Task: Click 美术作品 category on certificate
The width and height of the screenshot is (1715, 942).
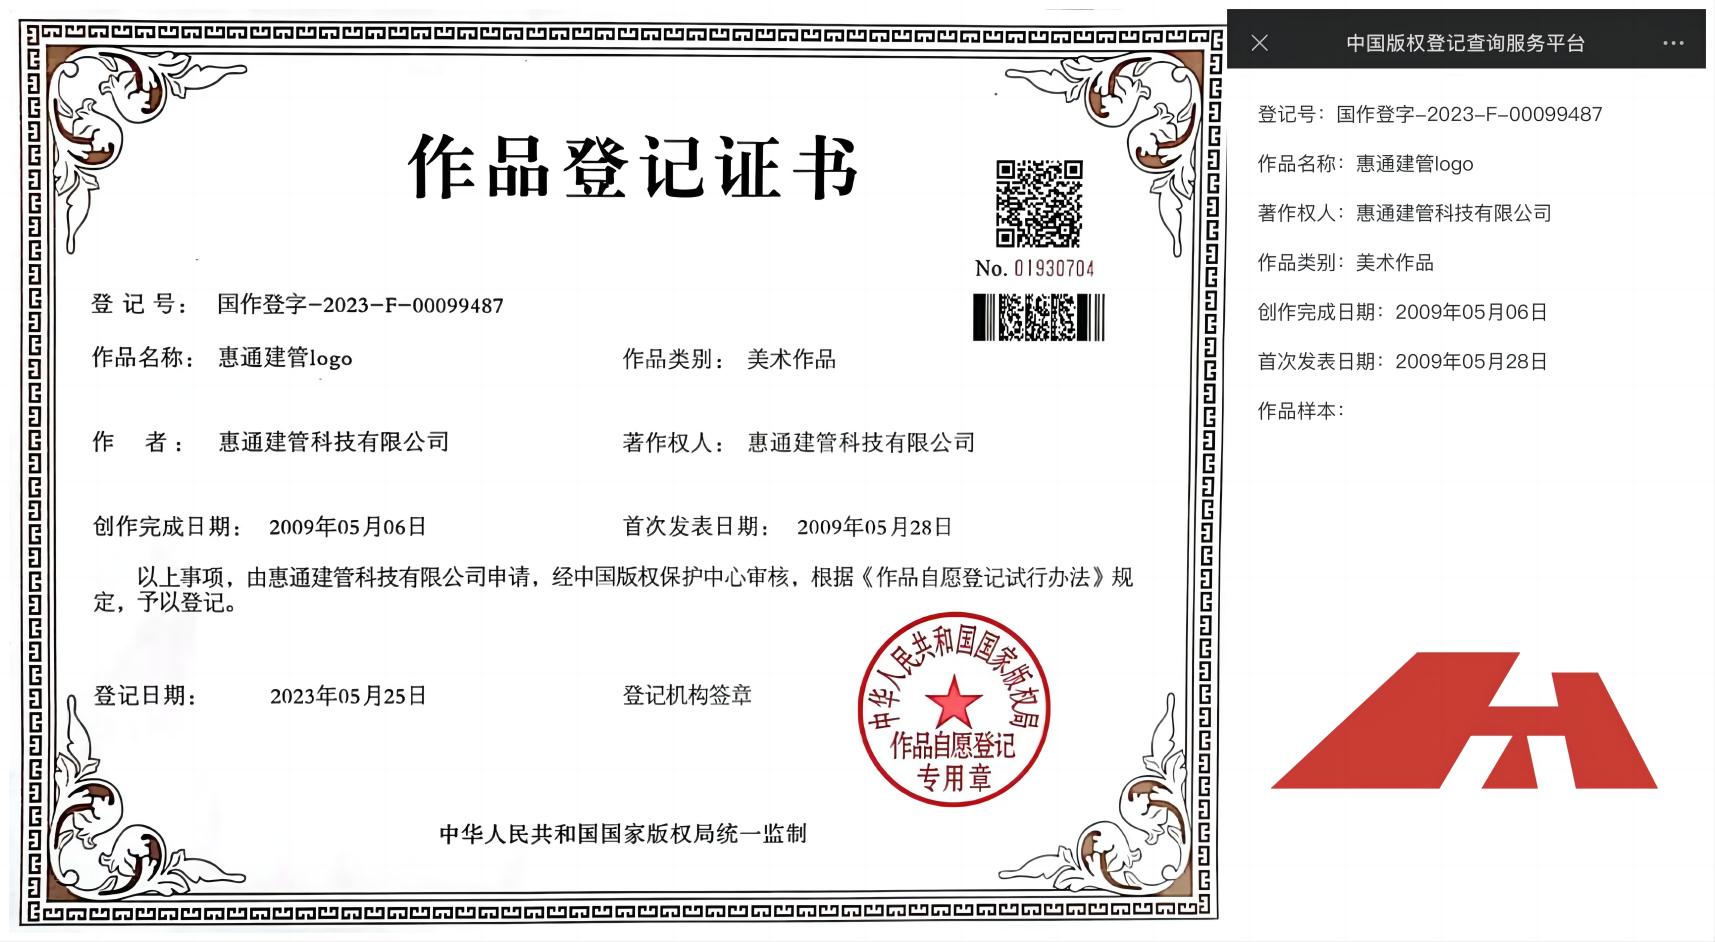Action: [x=791, y=359]
